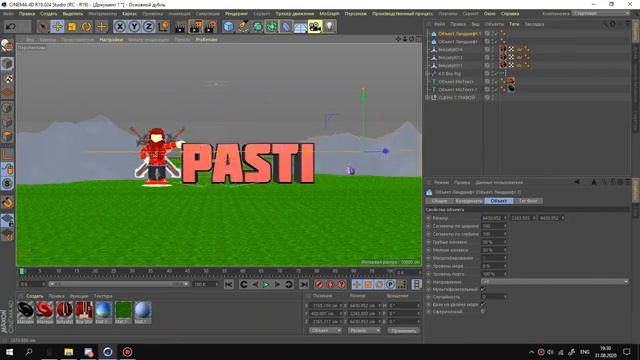Click the Уровень моря stepper arrows
This screenshot has width=640, height=360.
(x=505, y=266)
